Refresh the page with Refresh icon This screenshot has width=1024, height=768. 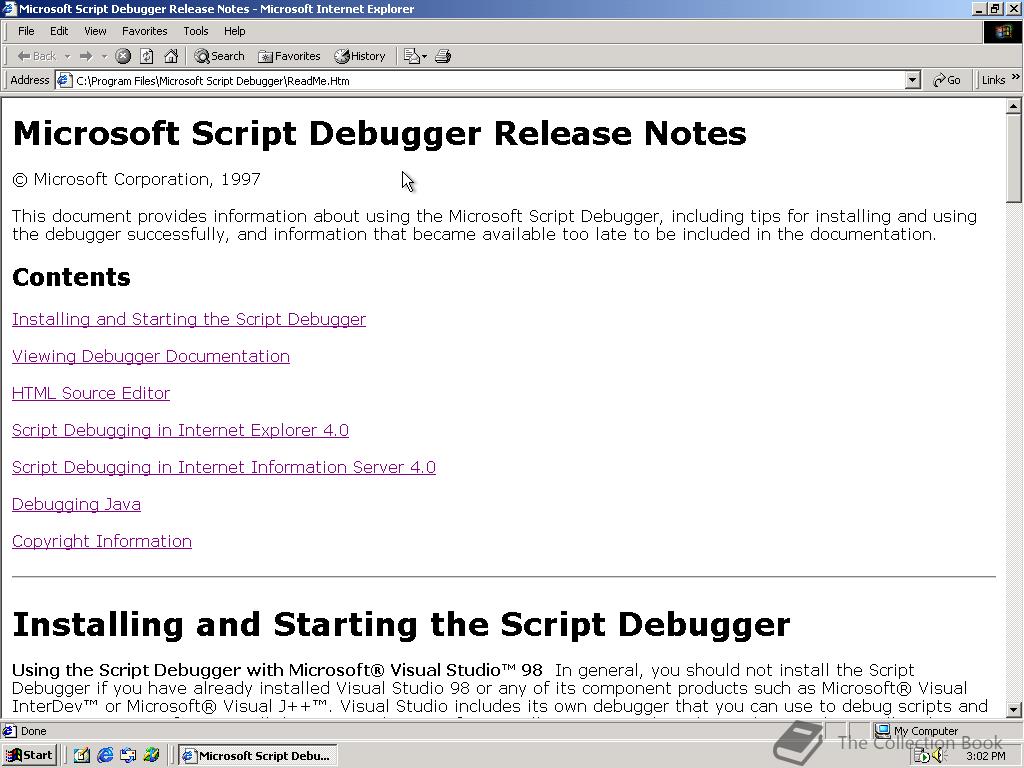[147, 56]
